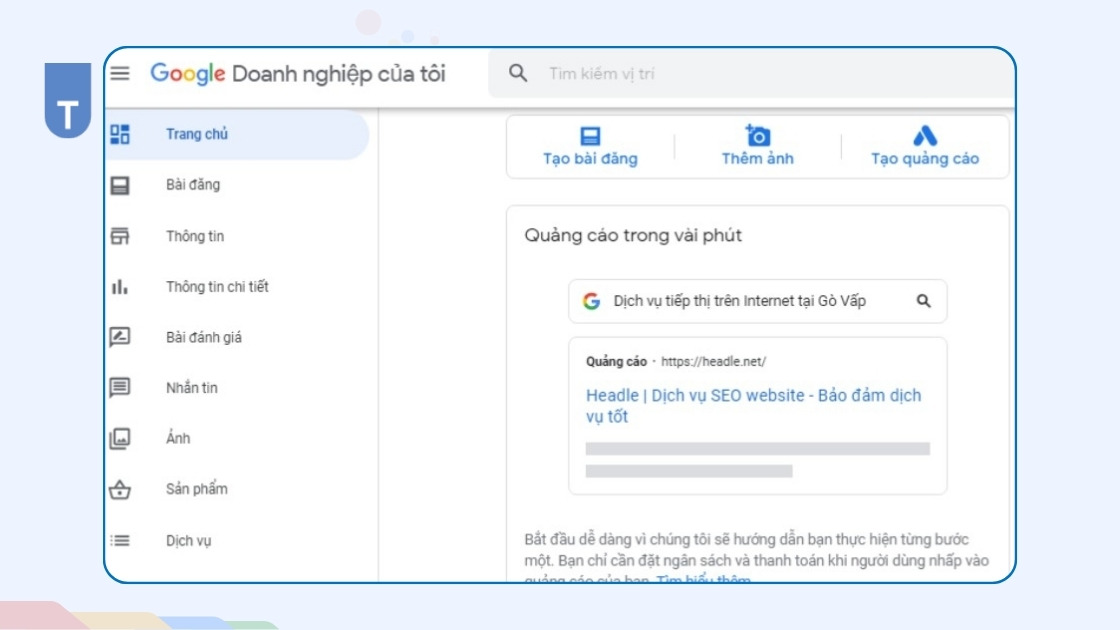Click the Tạo bài đăng button
1120x630 pixels.
coord(589,143)
